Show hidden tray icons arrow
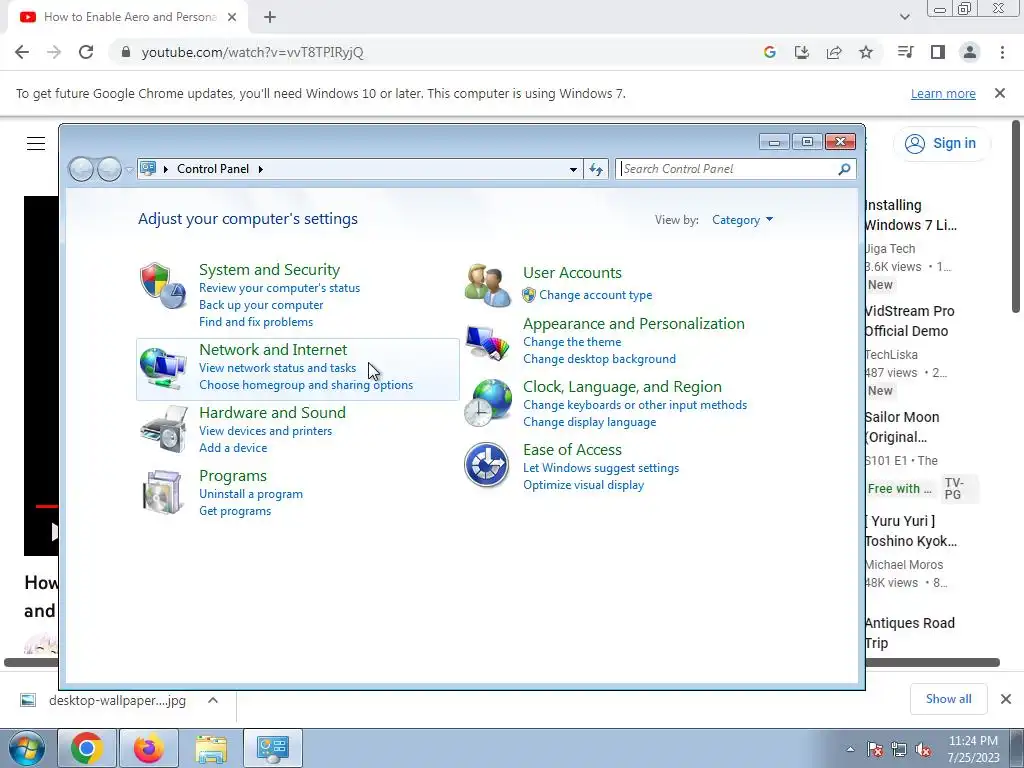The height and width of the screenshot is (768, 1024). [850, 750]
